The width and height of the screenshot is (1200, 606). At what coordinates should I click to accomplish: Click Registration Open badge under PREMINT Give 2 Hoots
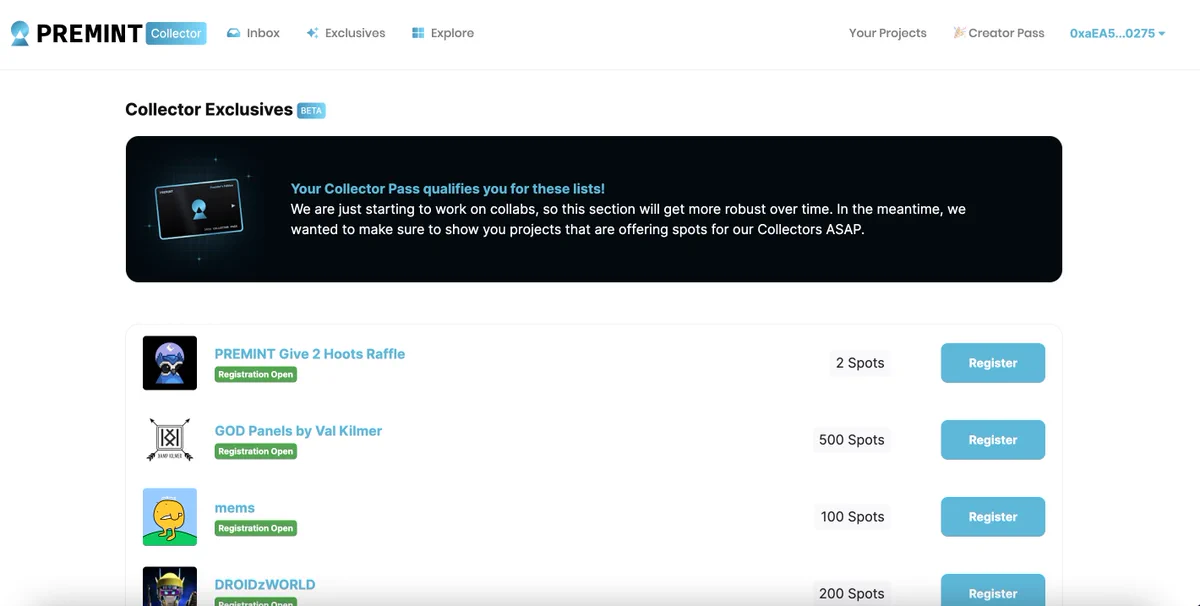256,375
